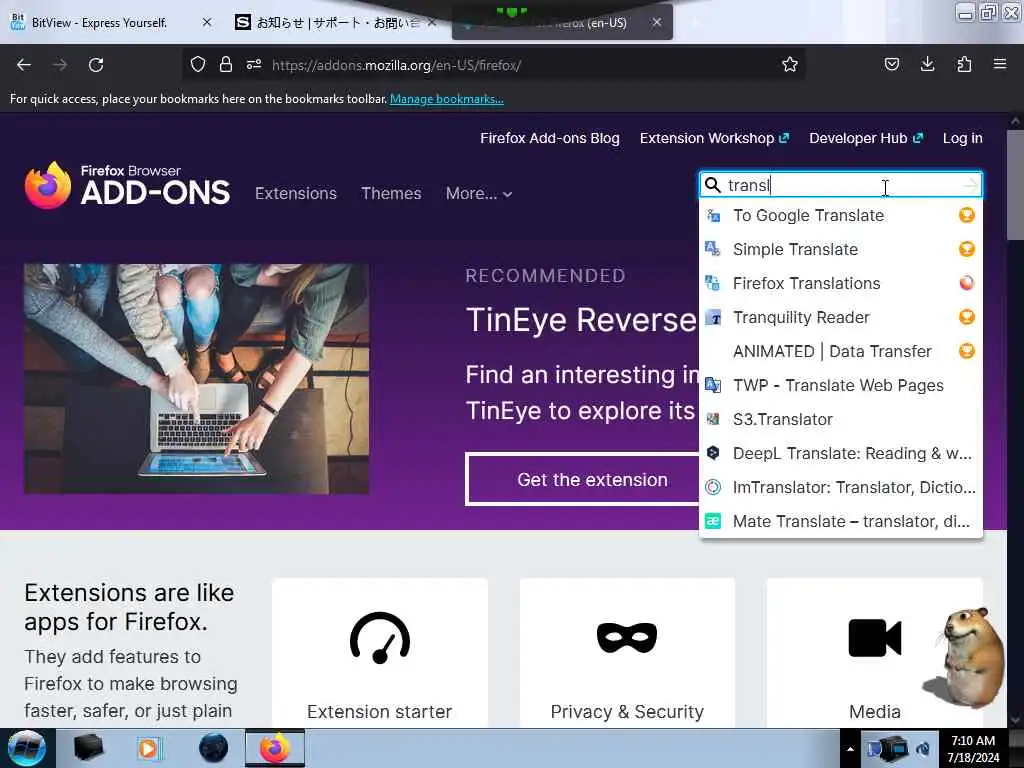
Task: Select Mate Translate suggestion
Action: click(840, 520)
